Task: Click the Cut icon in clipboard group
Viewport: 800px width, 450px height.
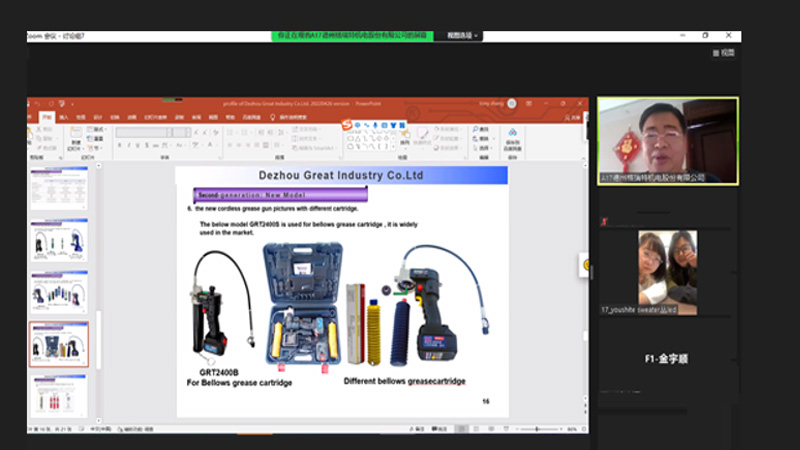Action: (39, 130)
